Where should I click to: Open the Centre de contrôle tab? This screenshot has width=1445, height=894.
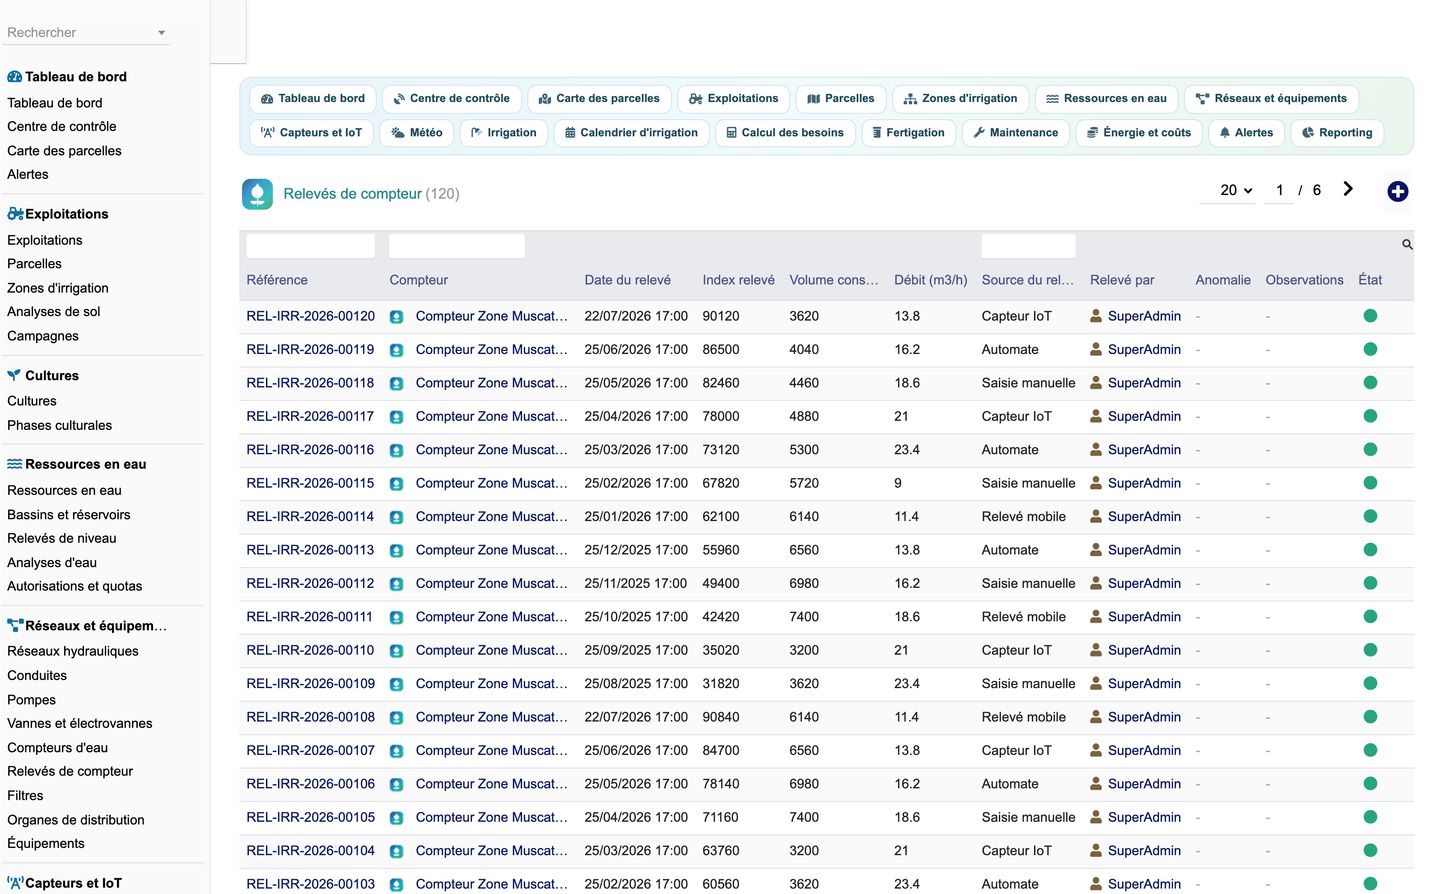click(x=451, y=99)
